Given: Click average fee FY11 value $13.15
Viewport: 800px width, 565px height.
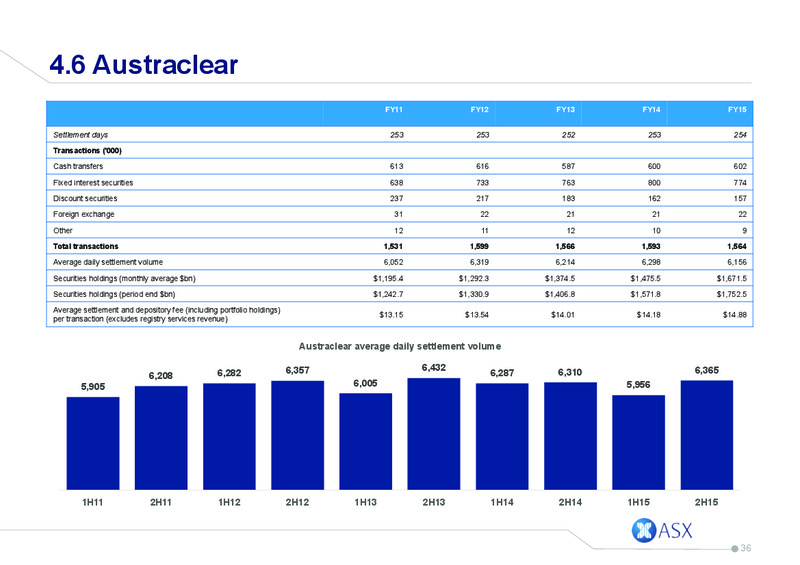Looking at the screenshot, I should point(391,315).
